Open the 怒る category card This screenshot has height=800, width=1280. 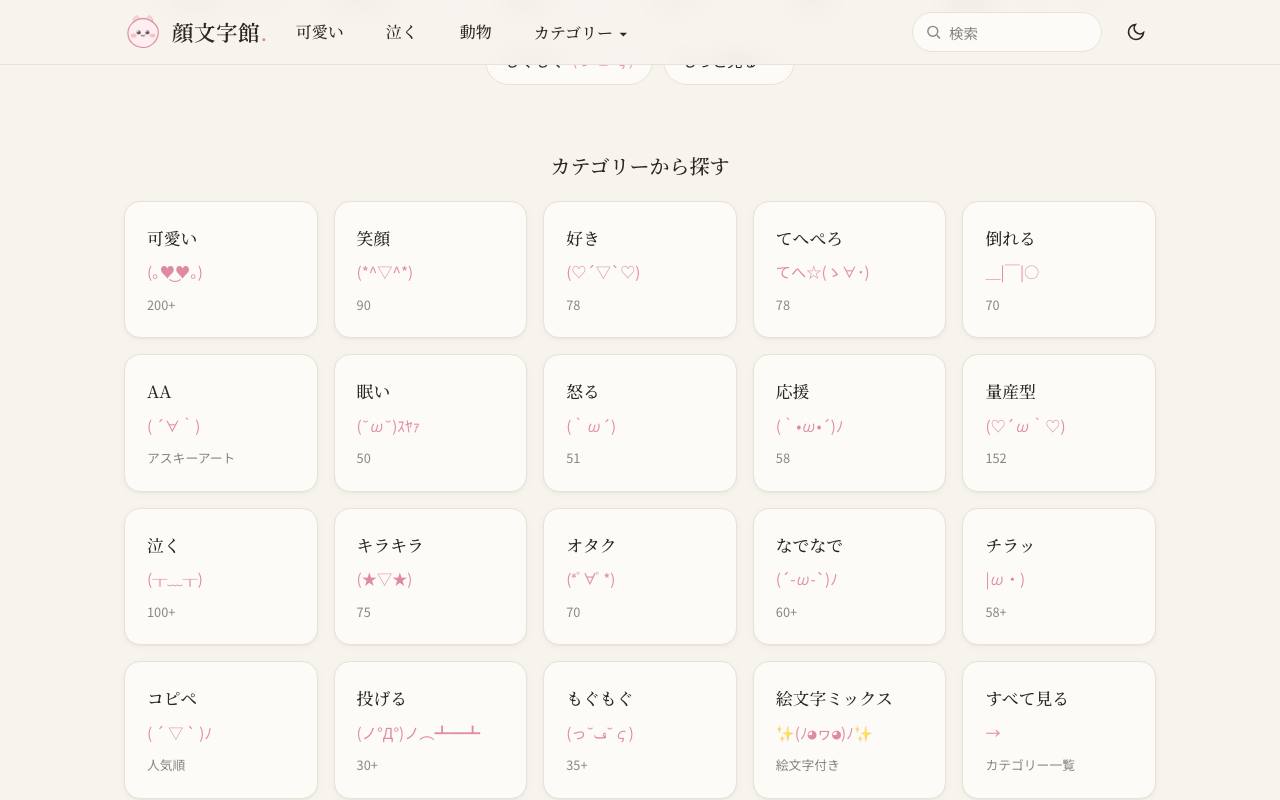pyautogui.click(x=640, y=423)
